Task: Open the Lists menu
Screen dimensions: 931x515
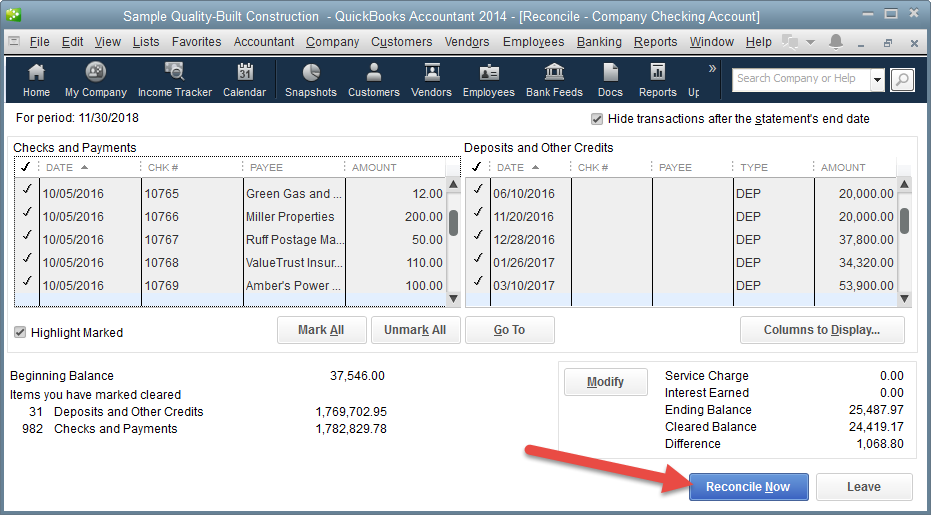Action: pyautogui.click(x=146, y=42)
